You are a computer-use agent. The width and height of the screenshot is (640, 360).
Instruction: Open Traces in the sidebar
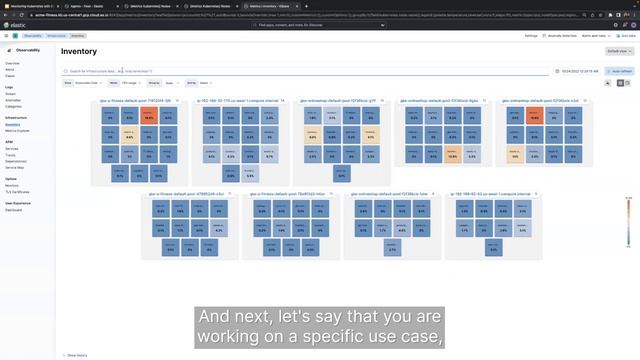tap(10, 155)
